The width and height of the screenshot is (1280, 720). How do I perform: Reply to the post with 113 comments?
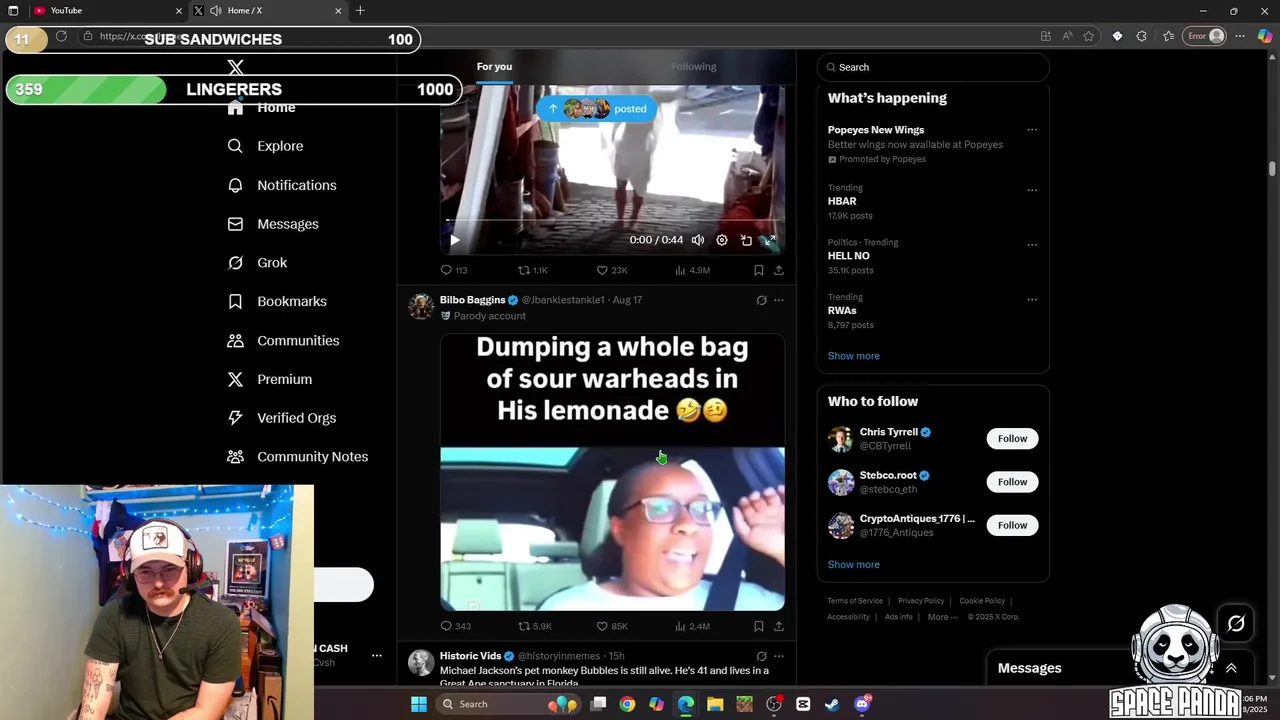click(x=454, y=270)
